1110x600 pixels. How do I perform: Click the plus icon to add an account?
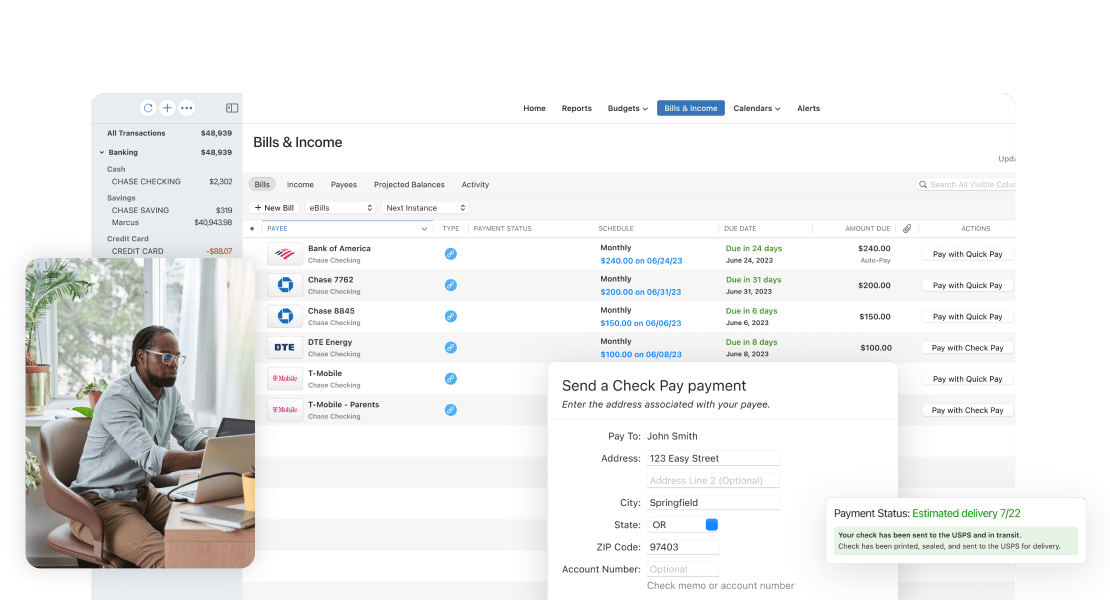tap(167, 107)
